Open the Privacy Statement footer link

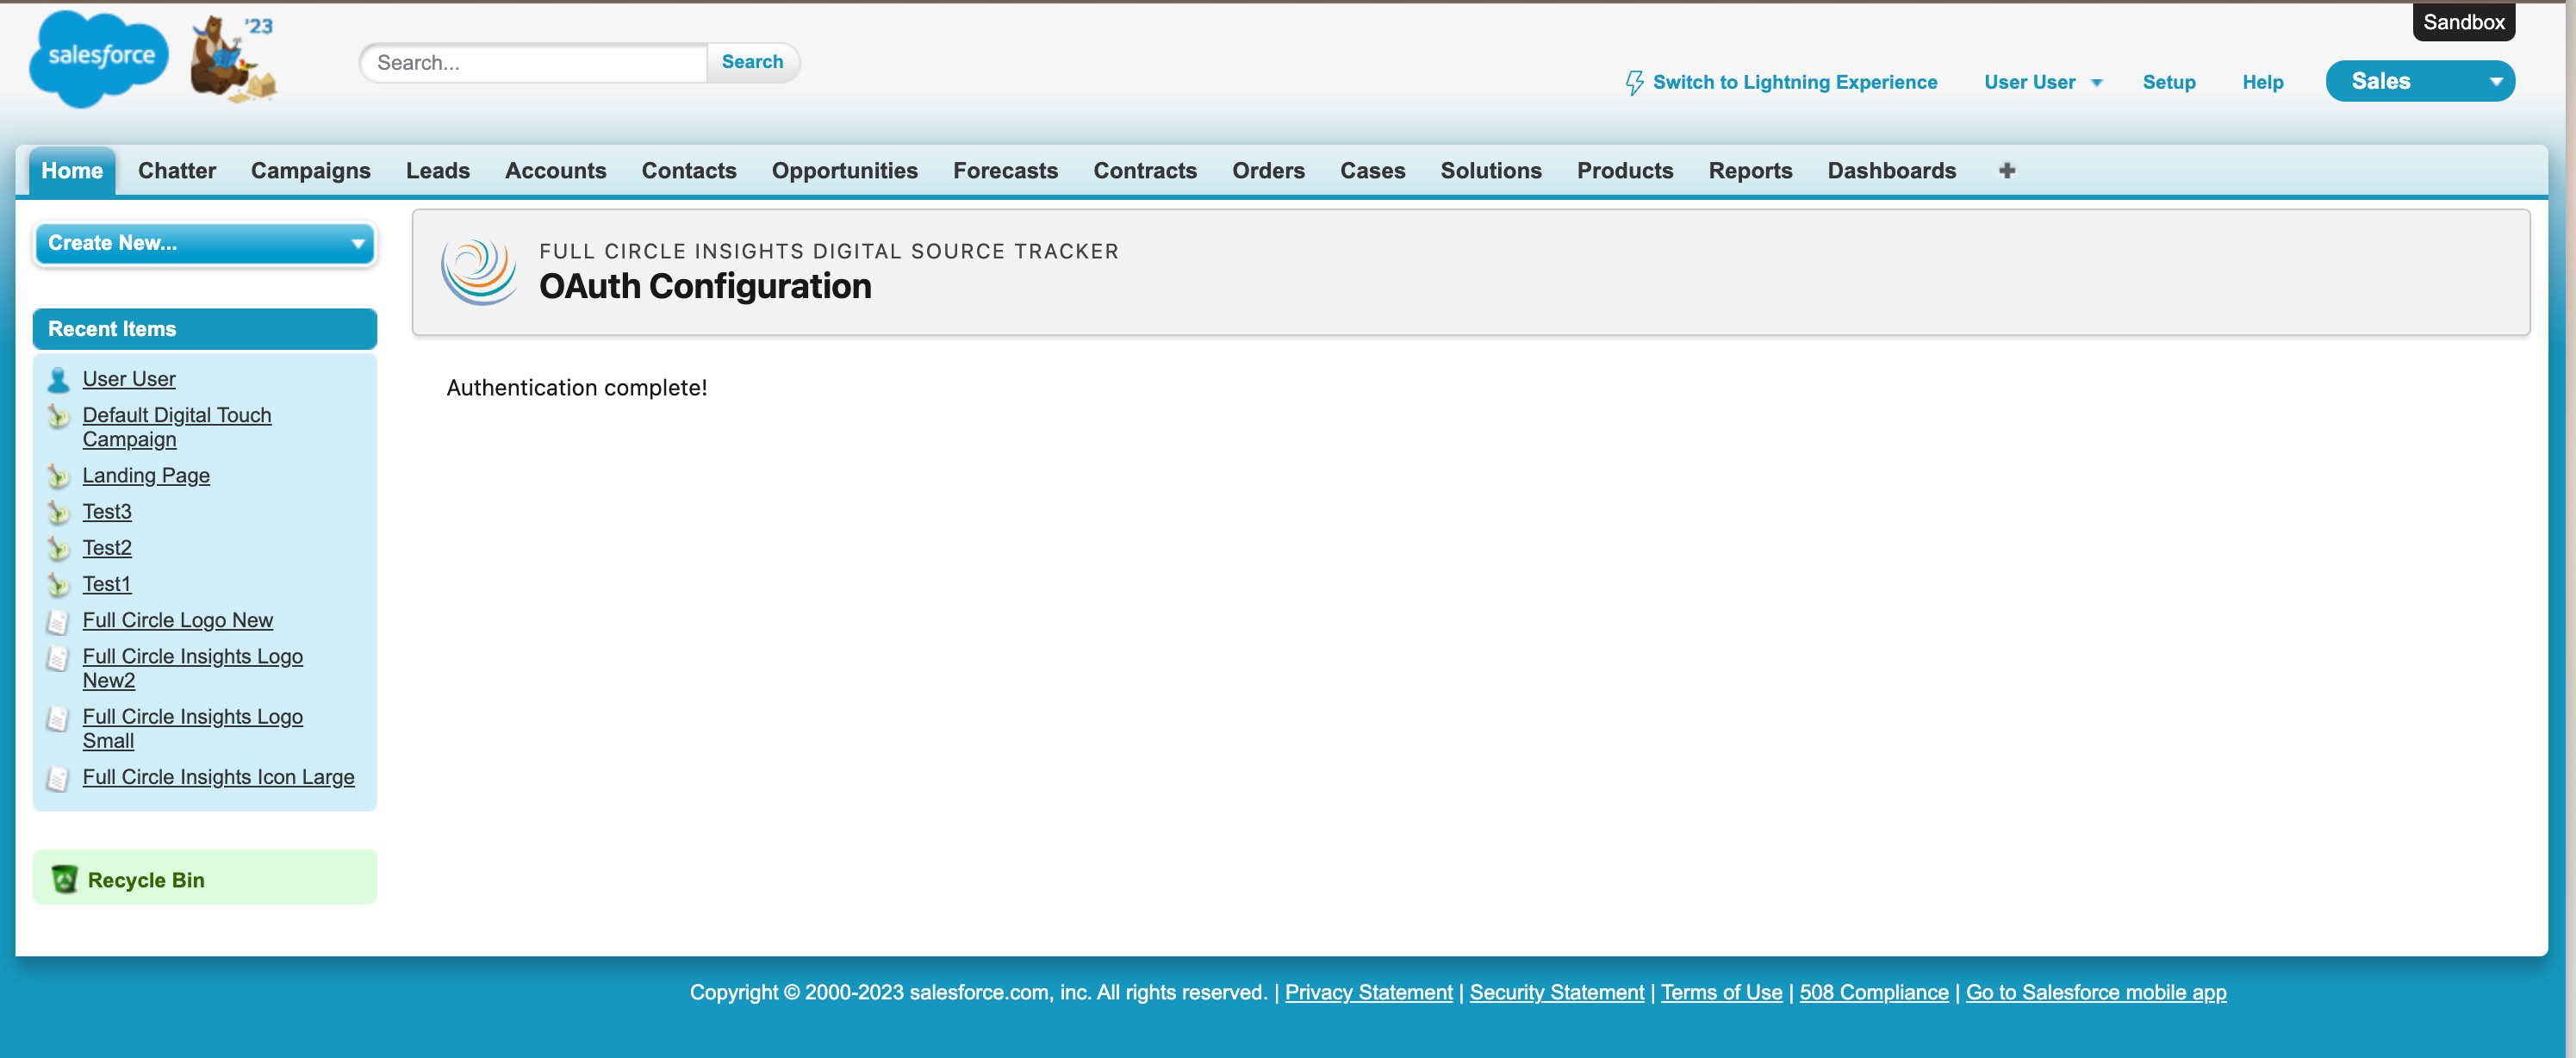pos(1369,992)
